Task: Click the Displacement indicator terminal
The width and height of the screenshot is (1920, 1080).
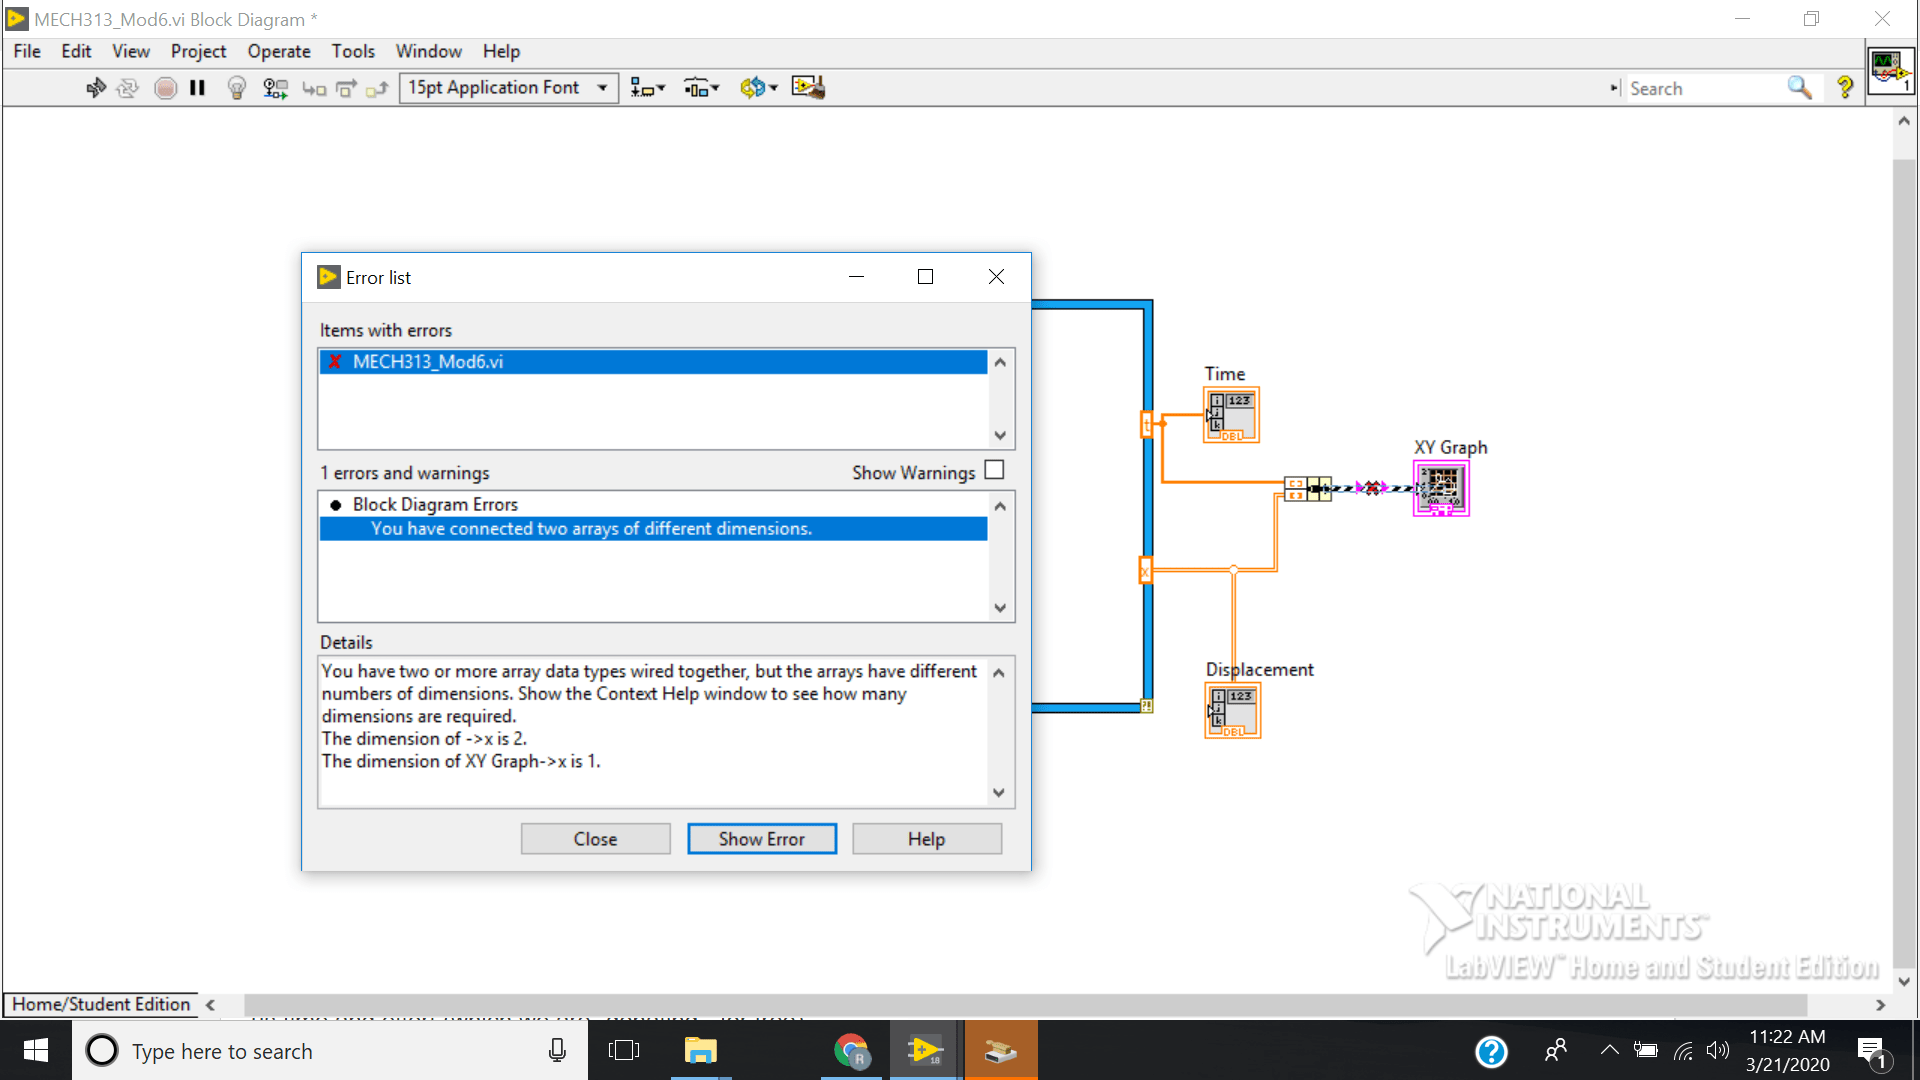Action: pyautogui.click(x=1232, y=711)
